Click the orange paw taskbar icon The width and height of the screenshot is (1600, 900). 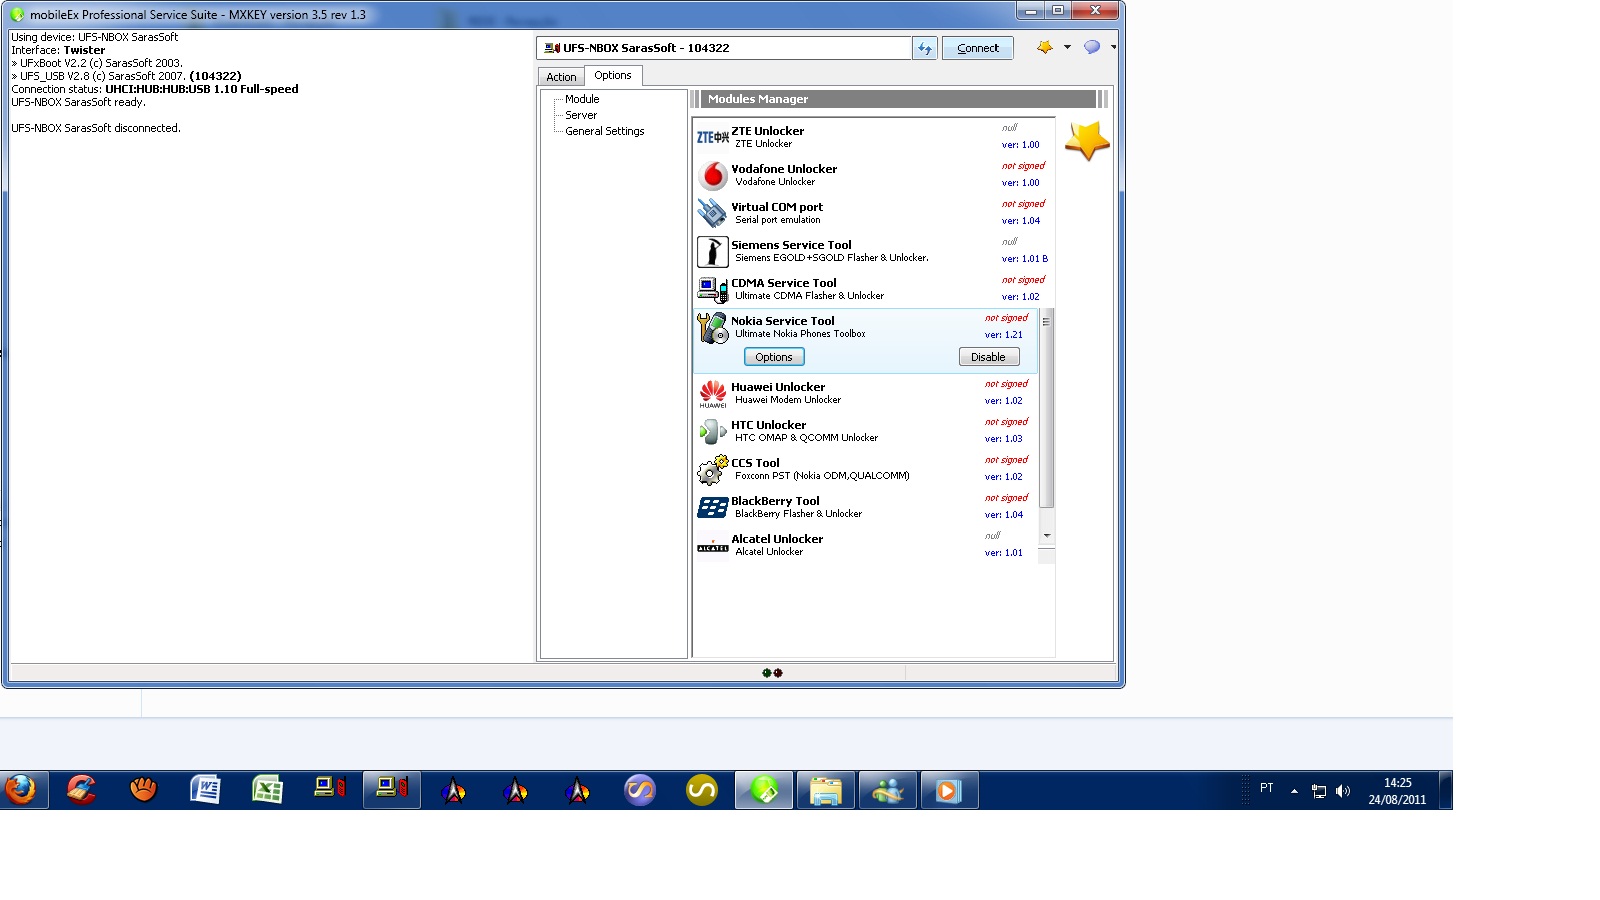[x=143, y=790]
